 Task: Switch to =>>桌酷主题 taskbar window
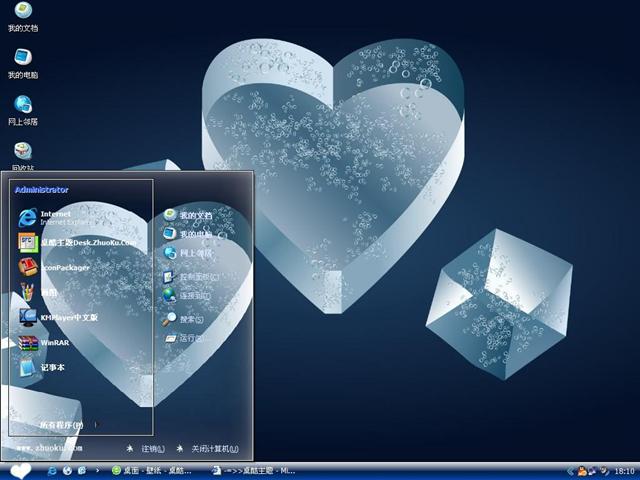(x=254, y=471)
